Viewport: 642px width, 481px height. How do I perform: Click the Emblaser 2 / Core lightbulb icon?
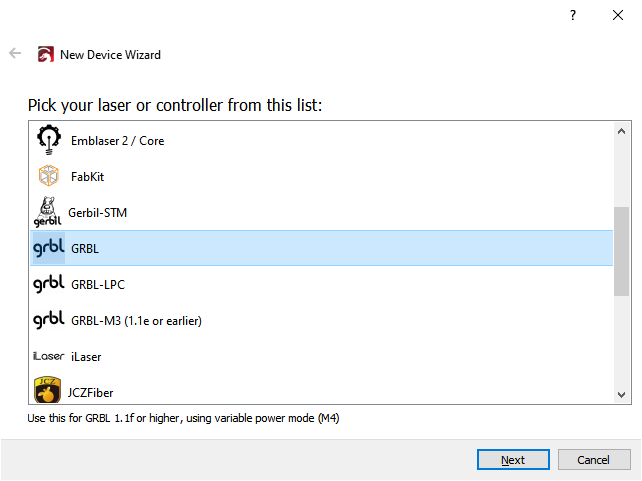(x=48, y=140)
